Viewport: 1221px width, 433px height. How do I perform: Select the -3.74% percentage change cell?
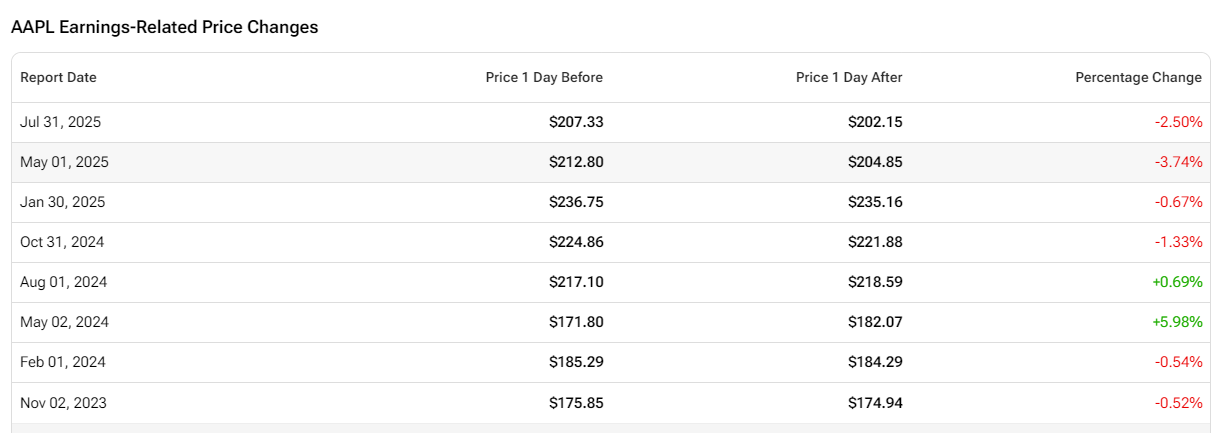1178,162
